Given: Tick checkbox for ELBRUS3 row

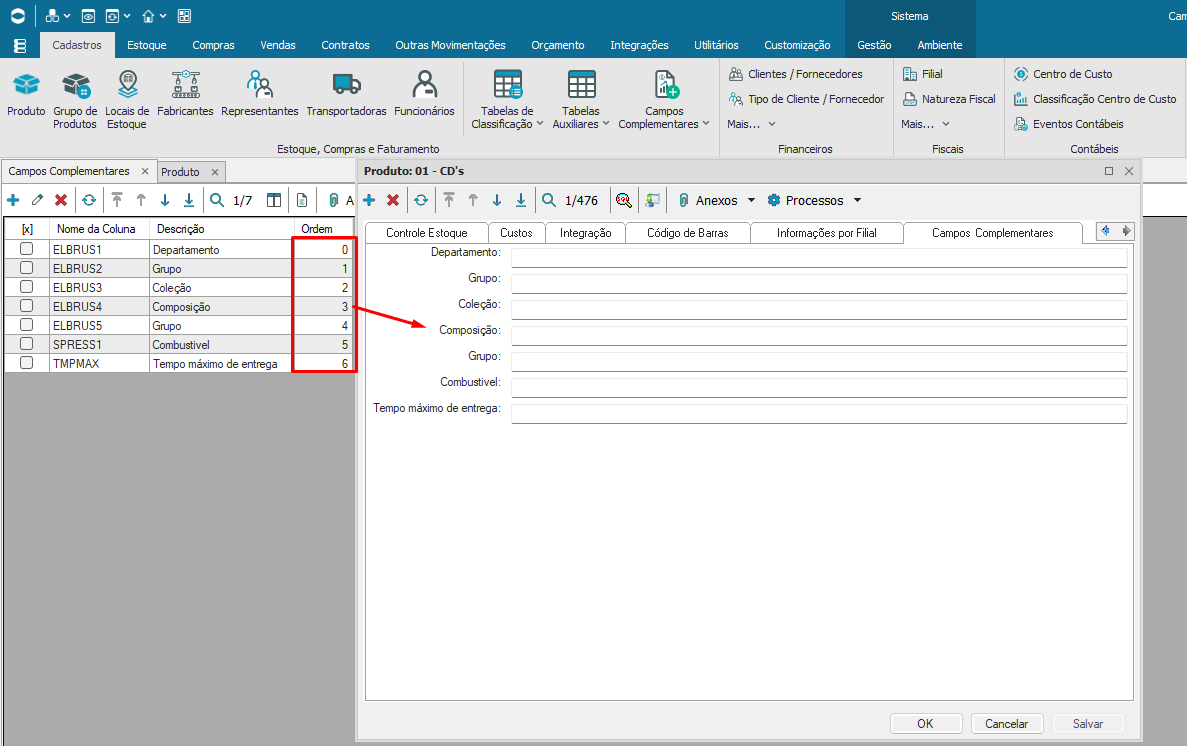Looking at the screenshot, I should 26,287.
